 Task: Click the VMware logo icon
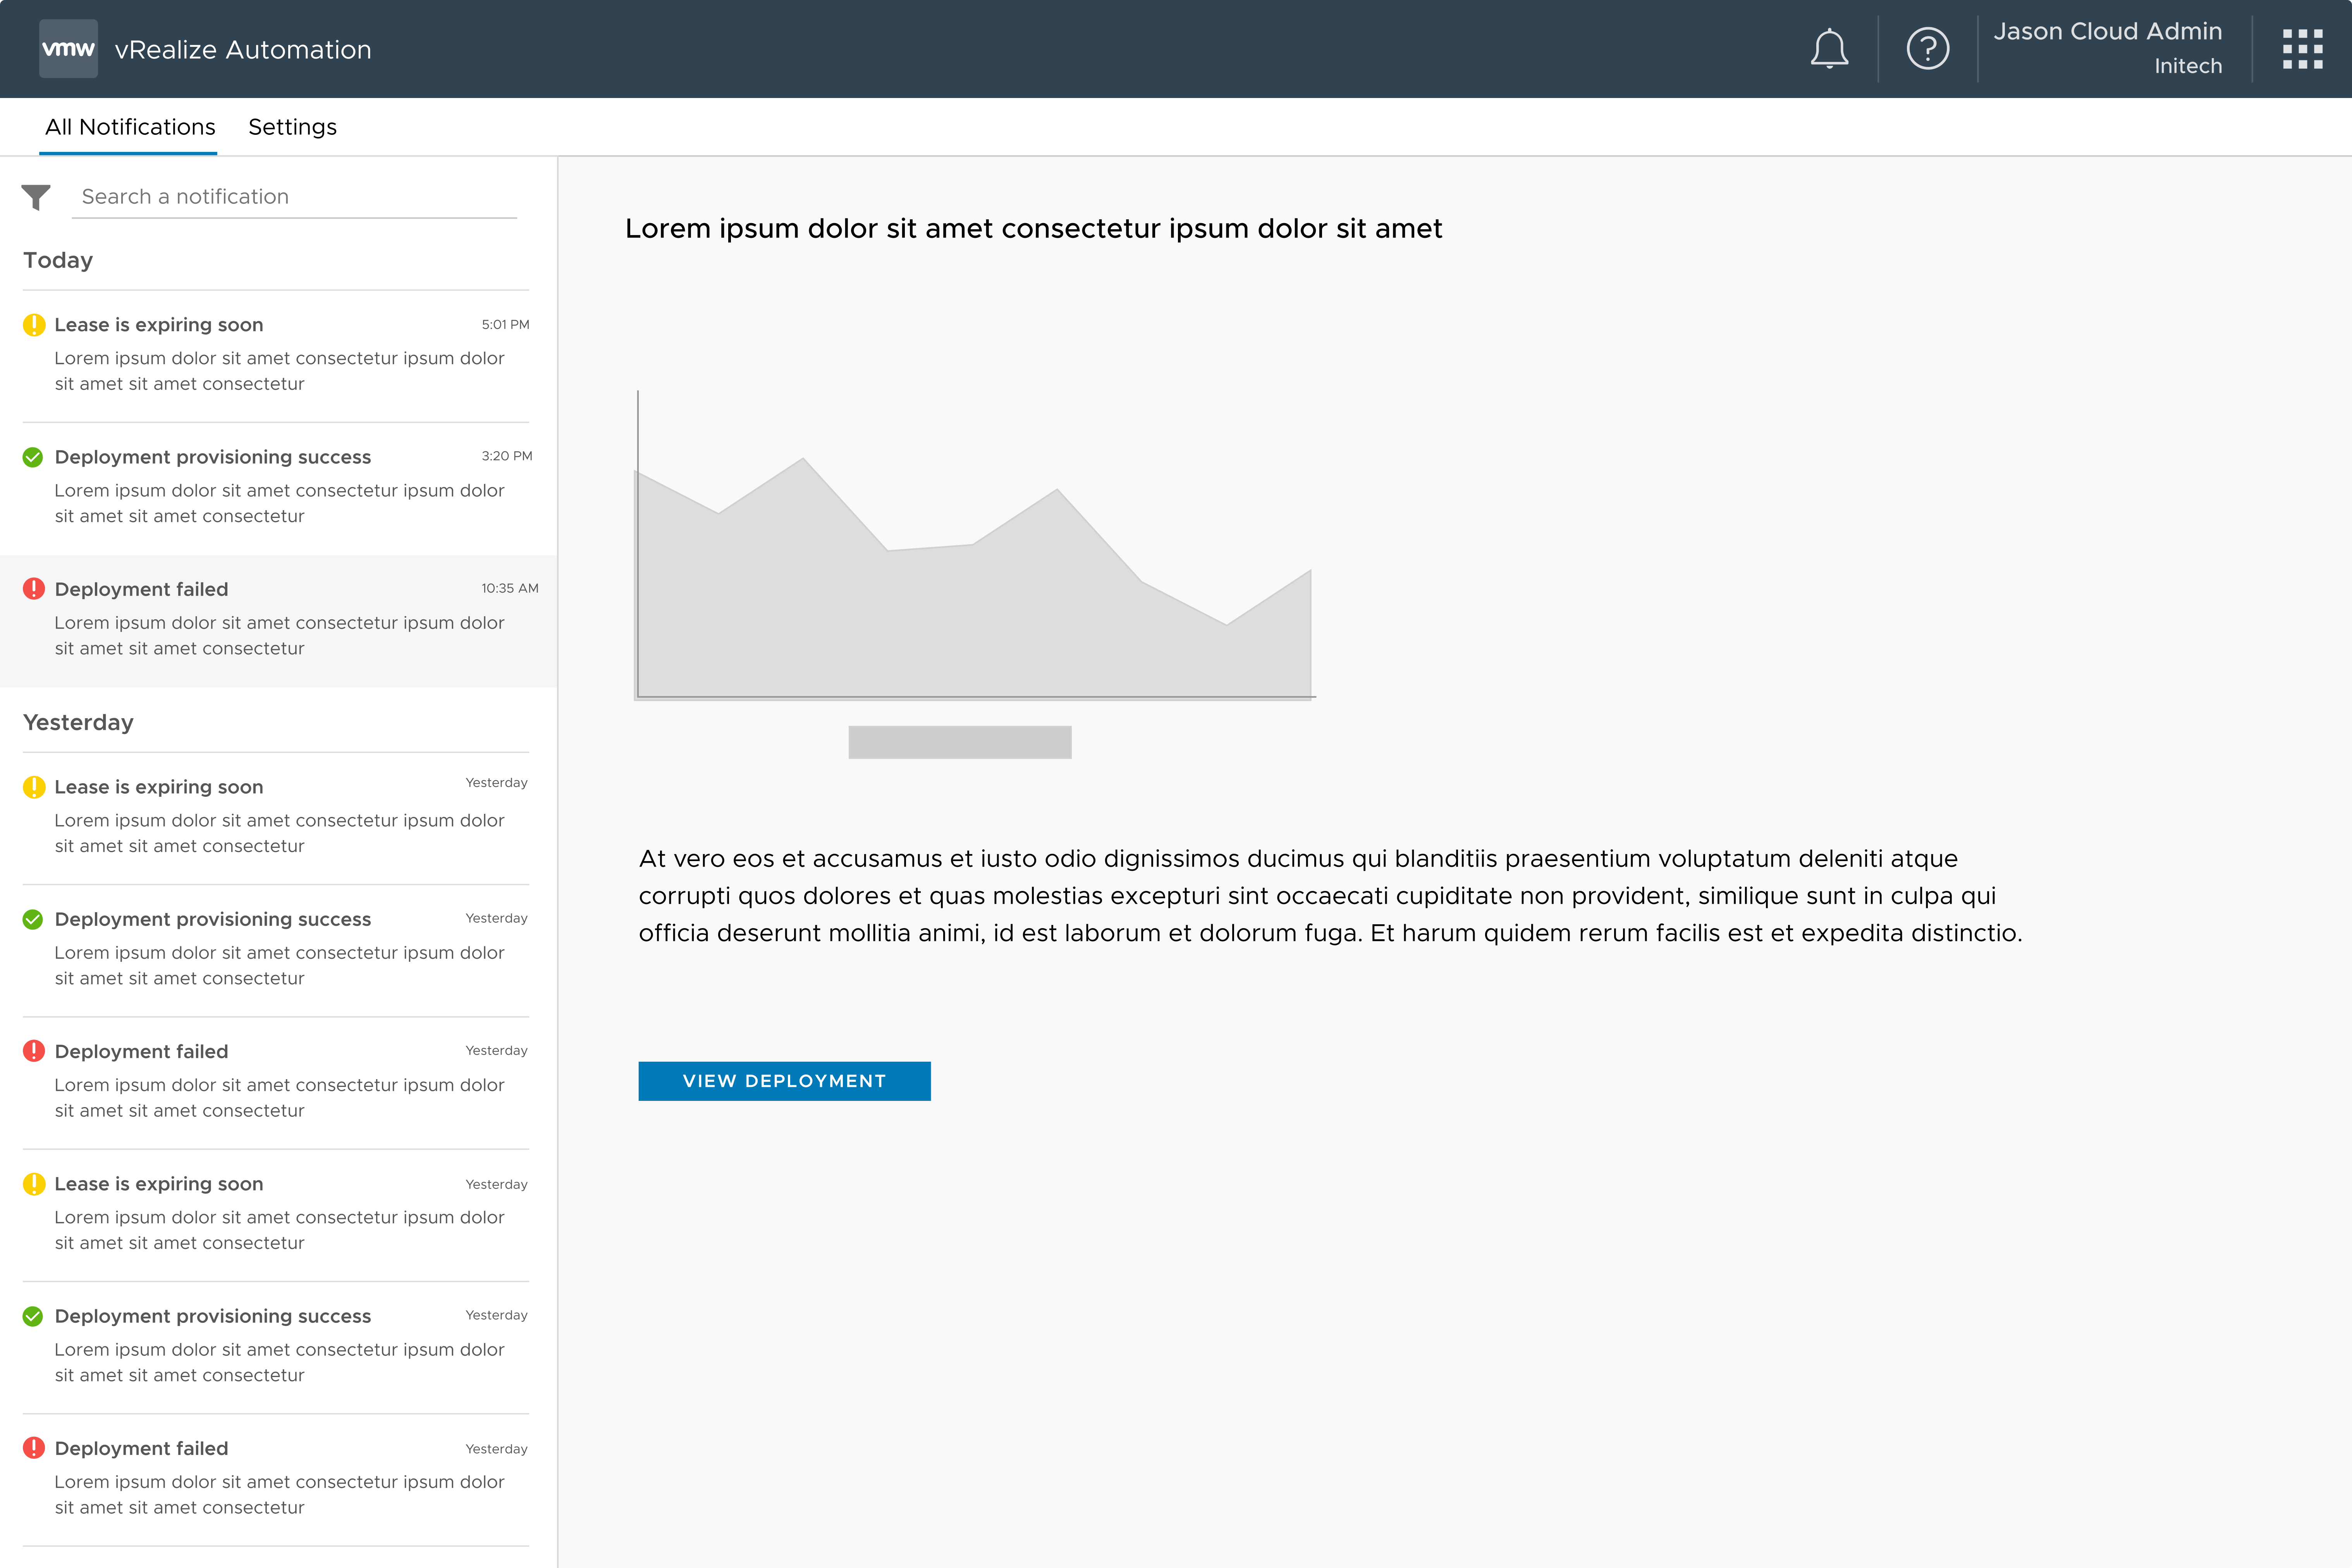(x=68, y=48)
